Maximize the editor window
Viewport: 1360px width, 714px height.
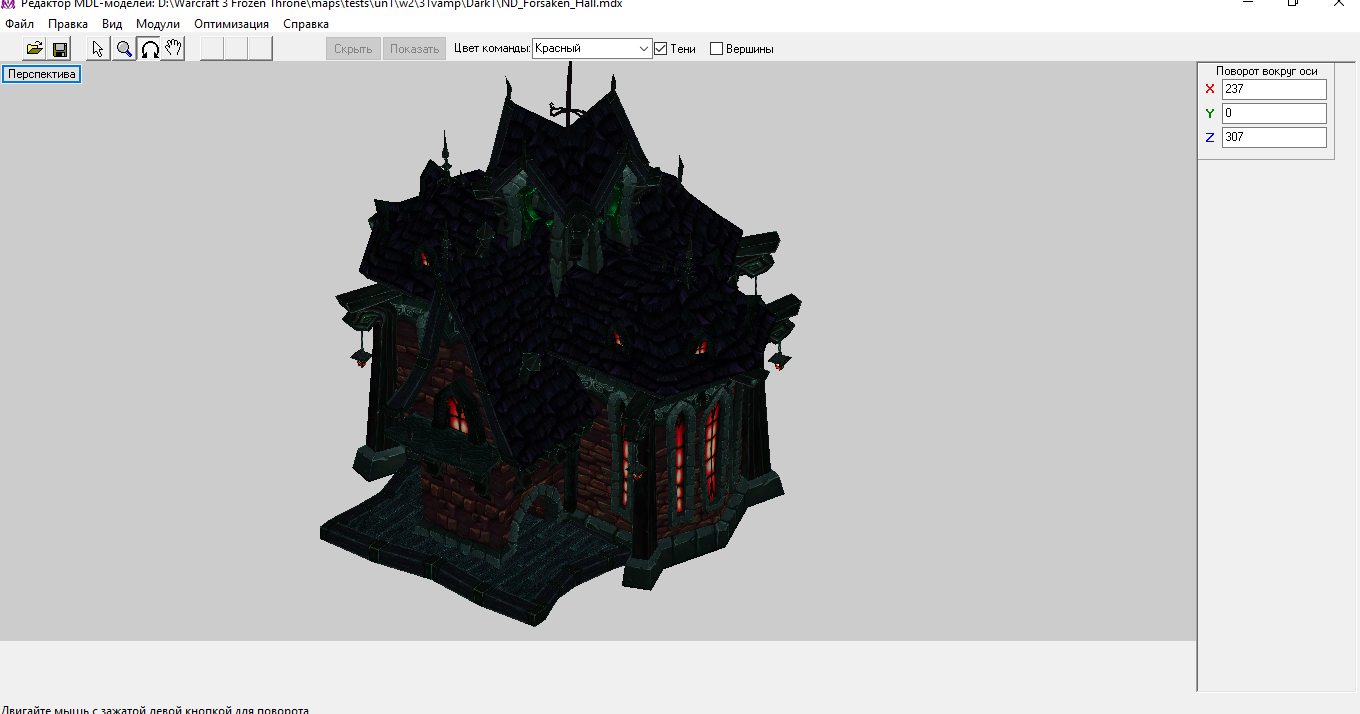1293,3
